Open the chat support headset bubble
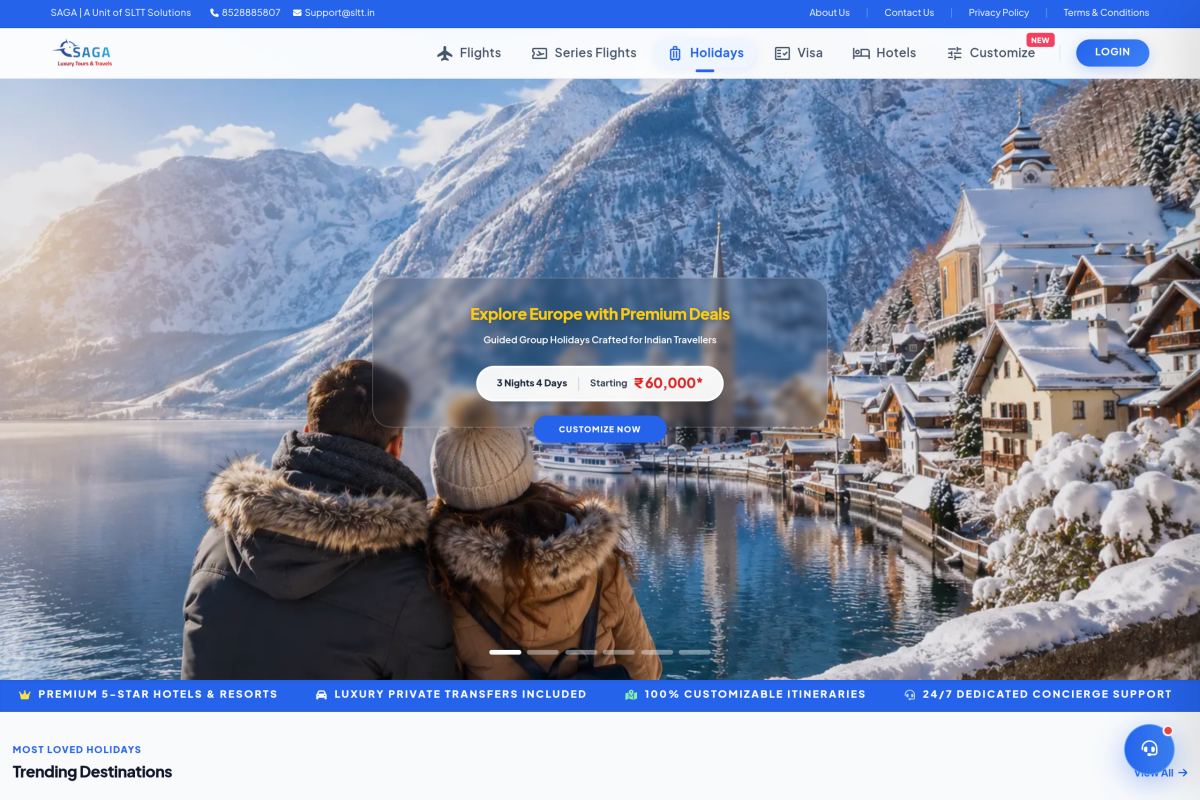 point(1149,748)
